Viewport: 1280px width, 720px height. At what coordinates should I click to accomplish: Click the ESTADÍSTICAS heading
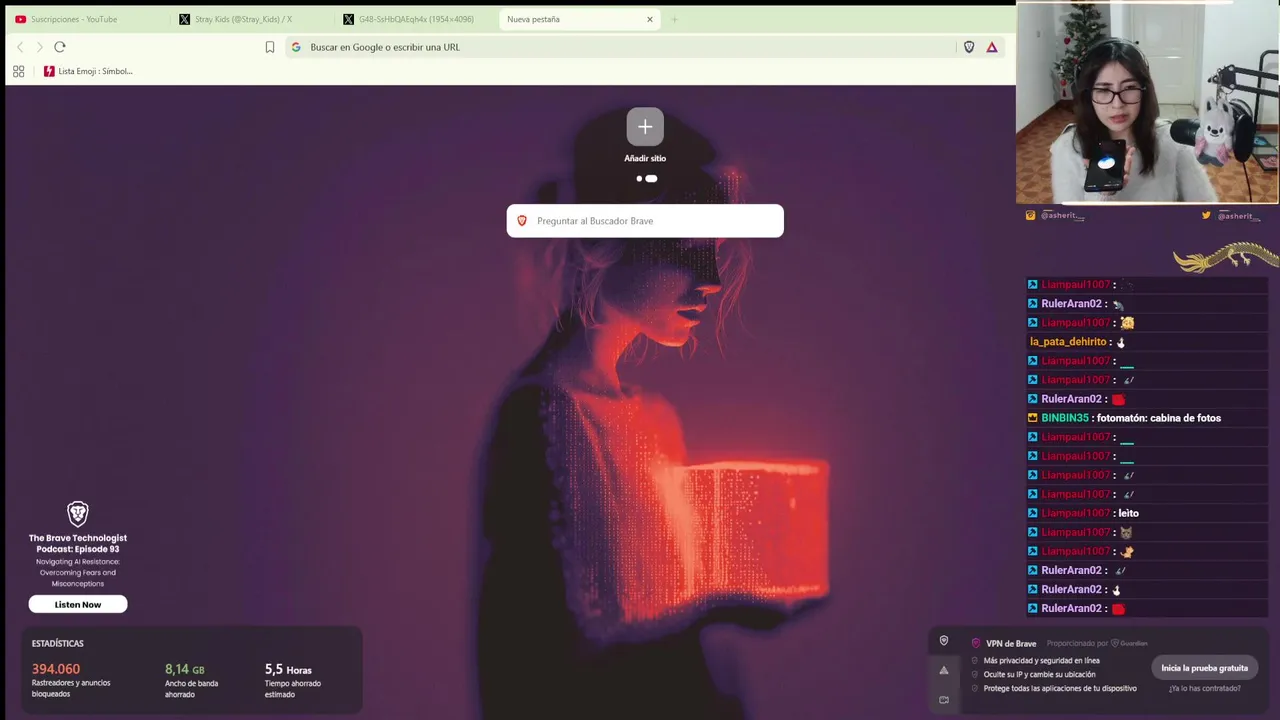58,643
